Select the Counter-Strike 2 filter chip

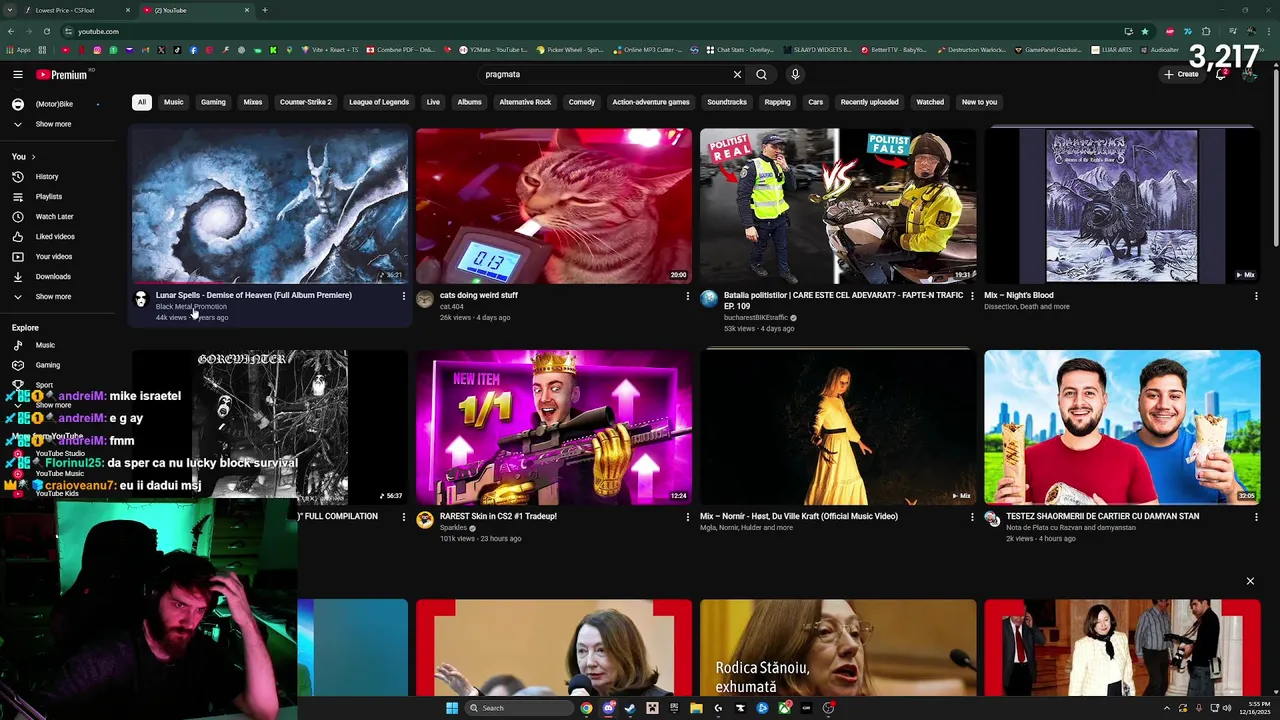pyautogui.click(x=305, y=102)
